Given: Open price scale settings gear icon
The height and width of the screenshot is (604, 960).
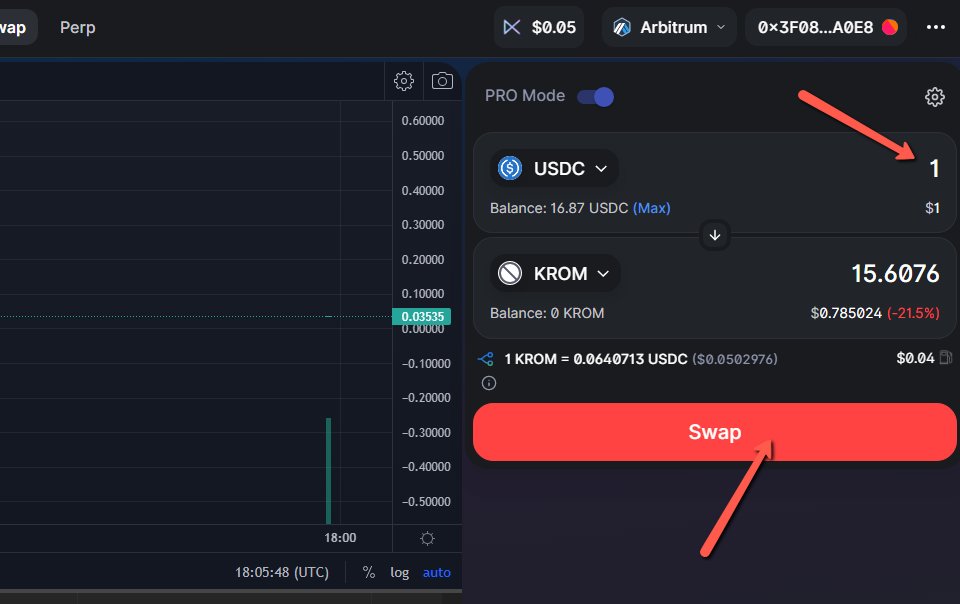Looking at the screenshot, I should [x=427, y=539].
